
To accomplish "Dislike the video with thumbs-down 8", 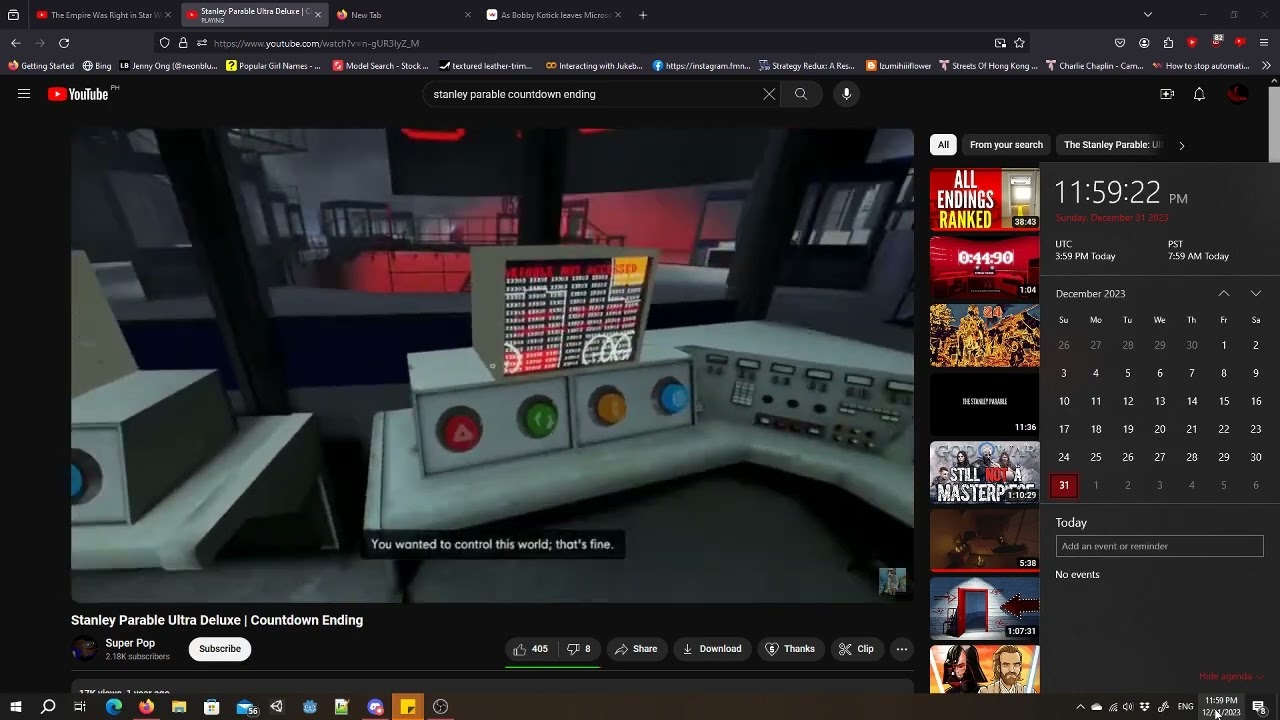I will 579,649.
